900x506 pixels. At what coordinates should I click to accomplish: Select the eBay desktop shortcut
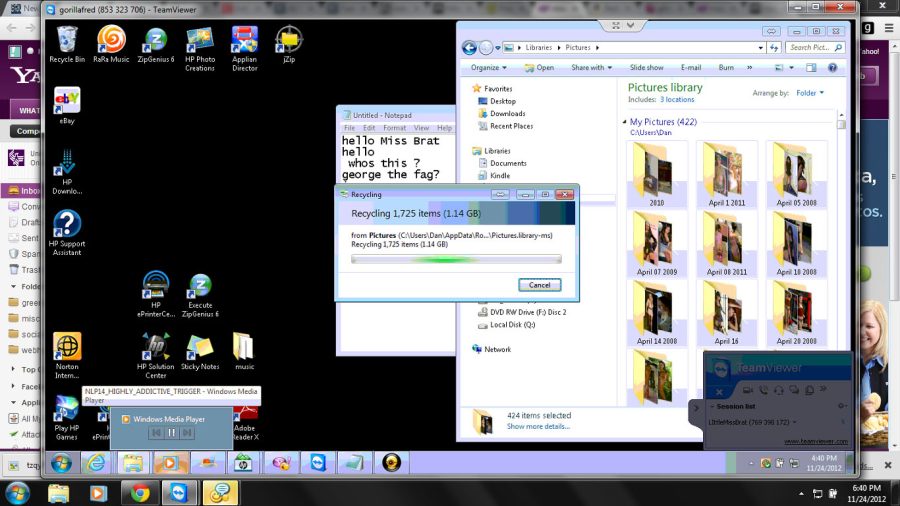(x=67, y=106)
